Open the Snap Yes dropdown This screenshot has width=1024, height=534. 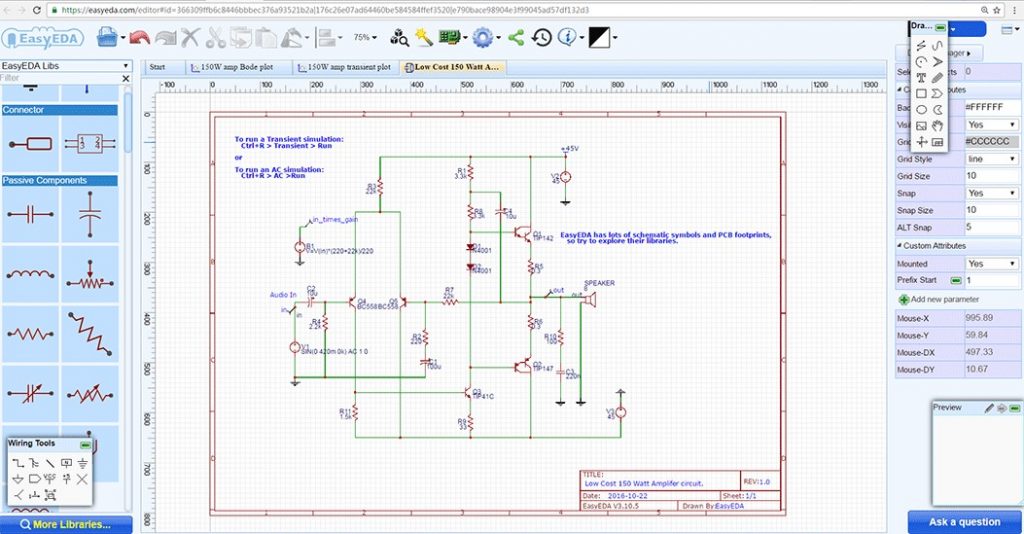point(991,193)
